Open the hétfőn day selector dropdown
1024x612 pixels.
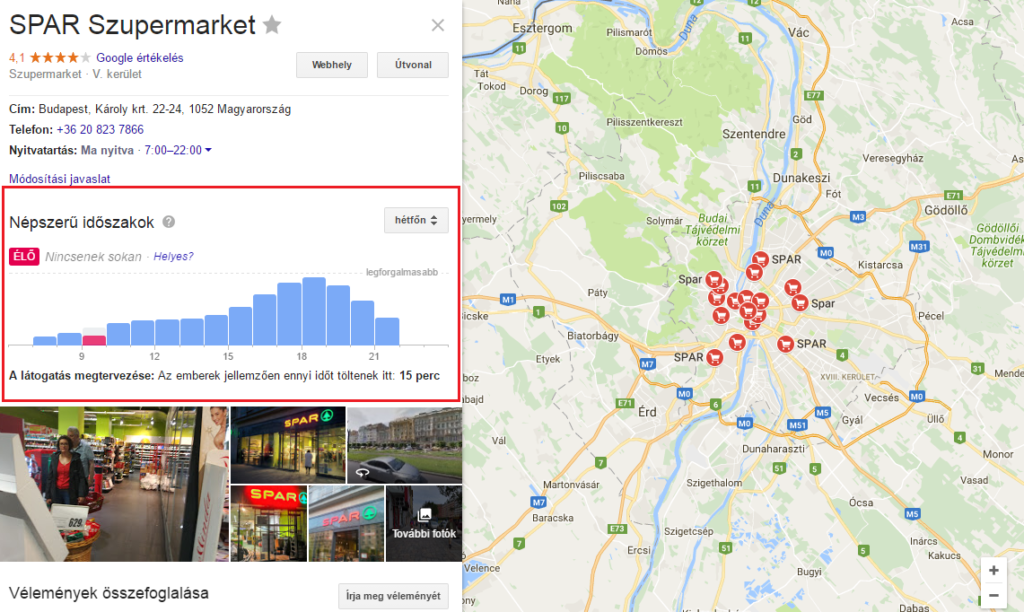(x=416, y=220)
